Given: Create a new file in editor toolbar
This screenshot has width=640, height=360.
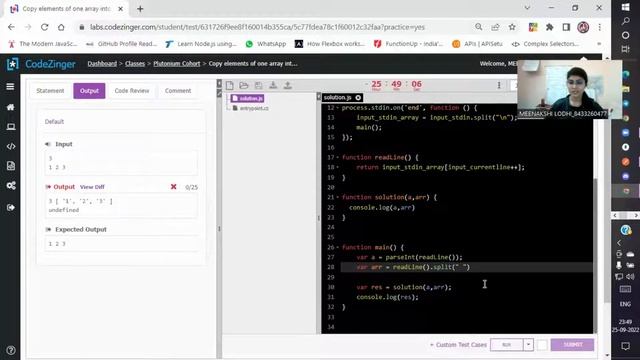Looking at the screenshot, I should pos(229,85).
